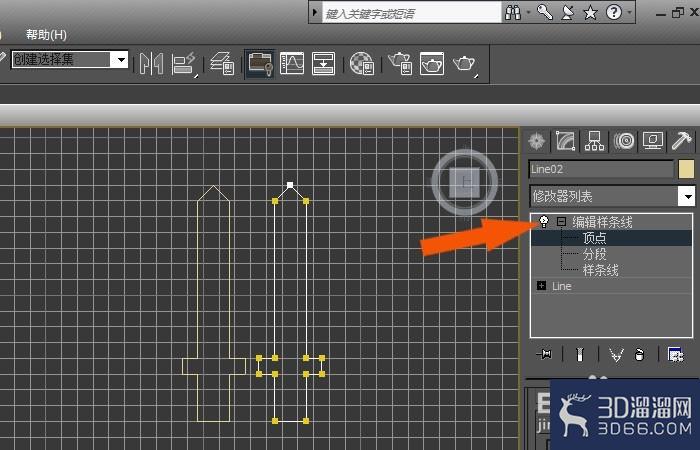Open the dropdown arrow beside Help icon
Viewport: 700px width, 450px height.
(629, 12)
